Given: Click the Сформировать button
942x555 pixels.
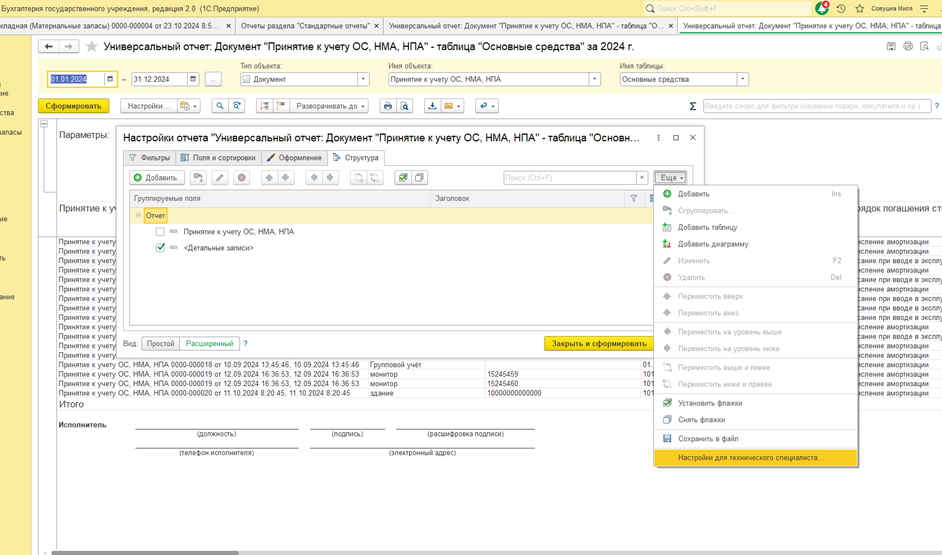Looking at the screenshot, I should [73, 106].
